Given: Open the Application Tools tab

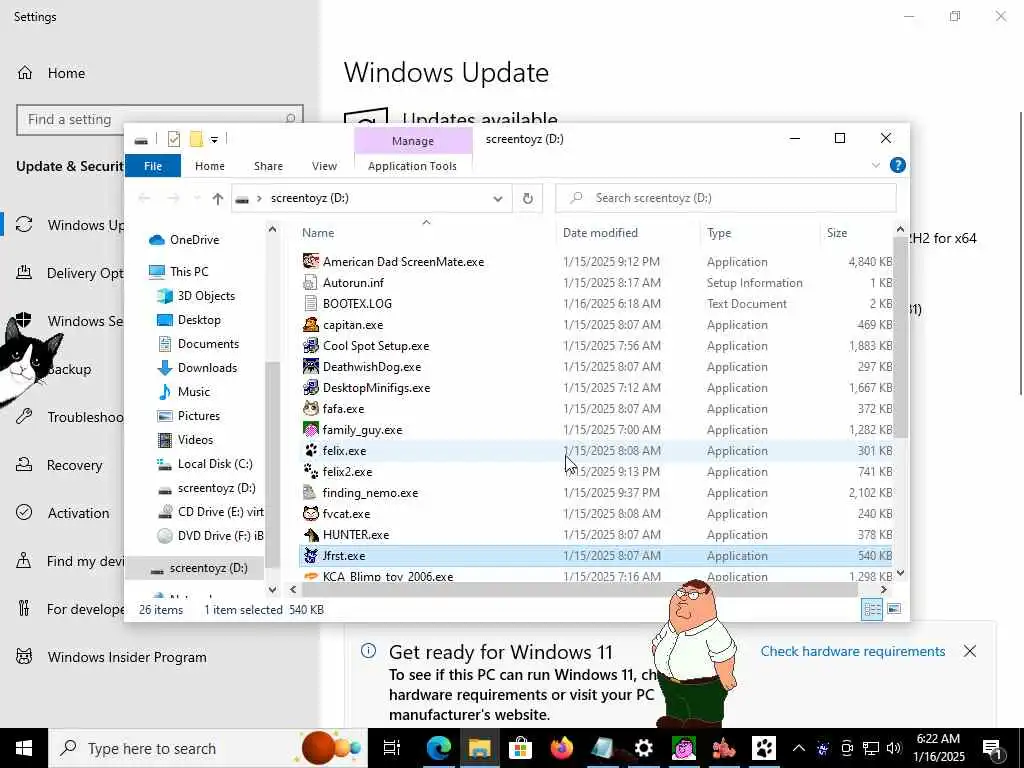Looking at the screenshot, I should (x=412, y=166).
